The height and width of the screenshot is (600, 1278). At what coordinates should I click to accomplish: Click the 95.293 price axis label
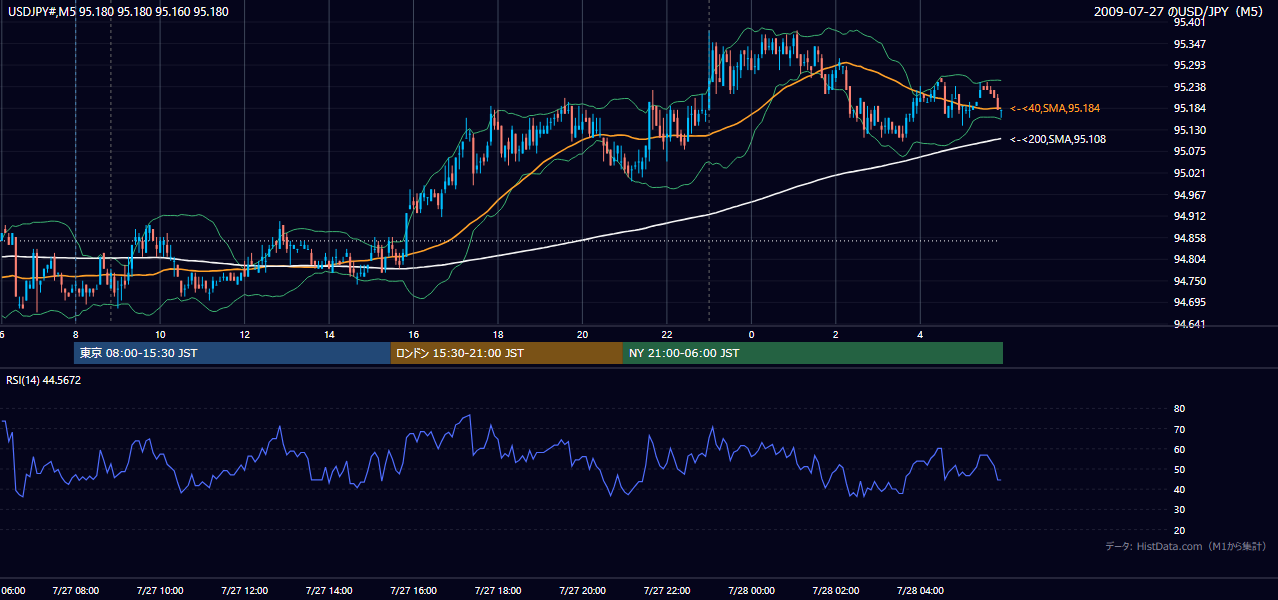pos(1191,66)
